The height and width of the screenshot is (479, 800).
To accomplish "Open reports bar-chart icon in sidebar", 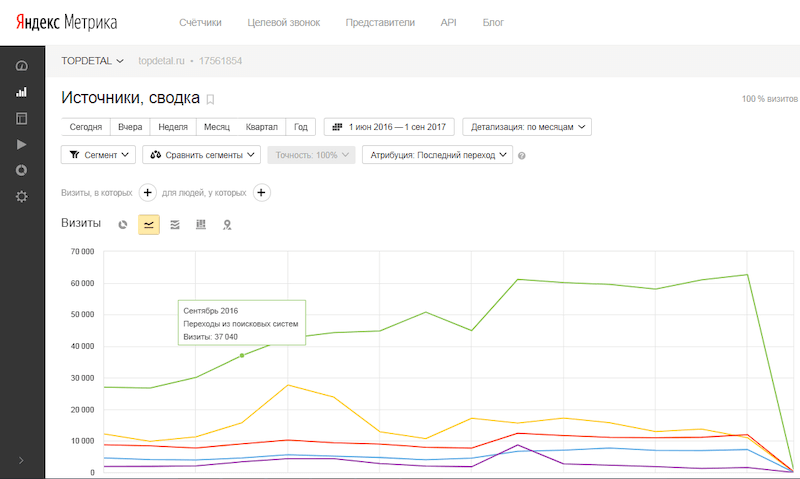I will tap(22, 92).
